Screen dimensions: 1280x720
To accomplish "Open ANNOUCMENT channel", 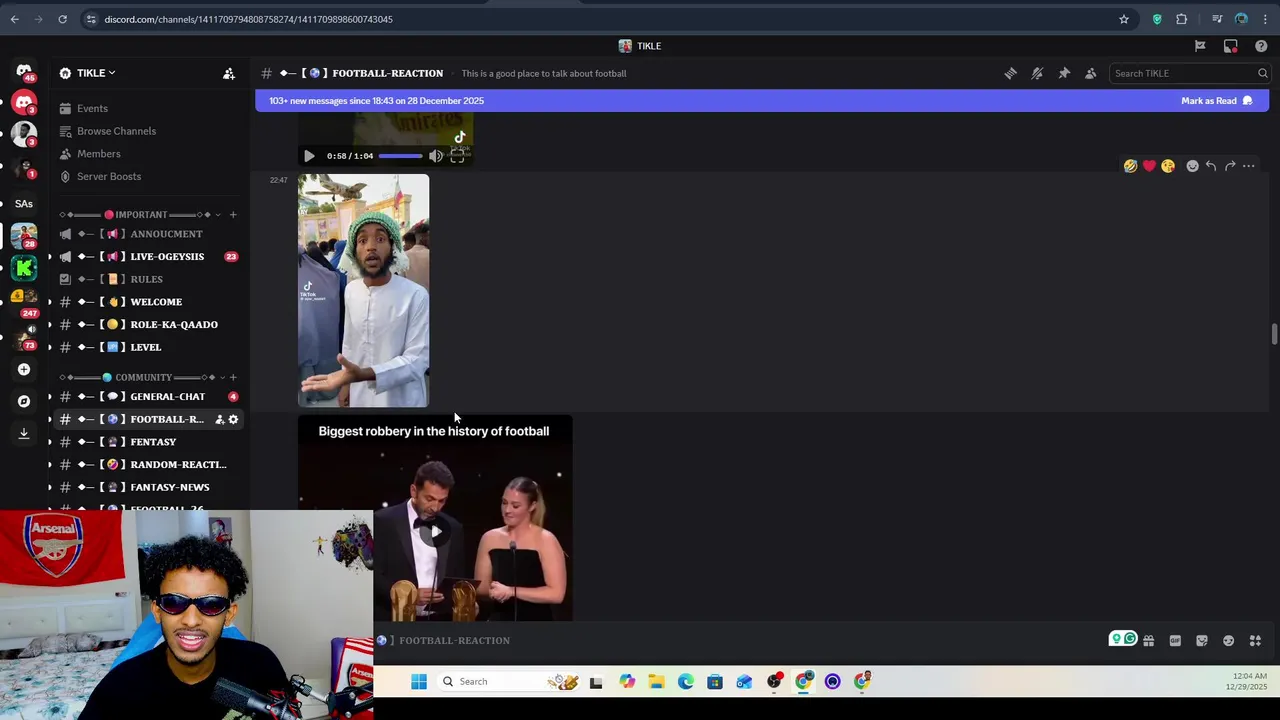I will coord(148,234).
